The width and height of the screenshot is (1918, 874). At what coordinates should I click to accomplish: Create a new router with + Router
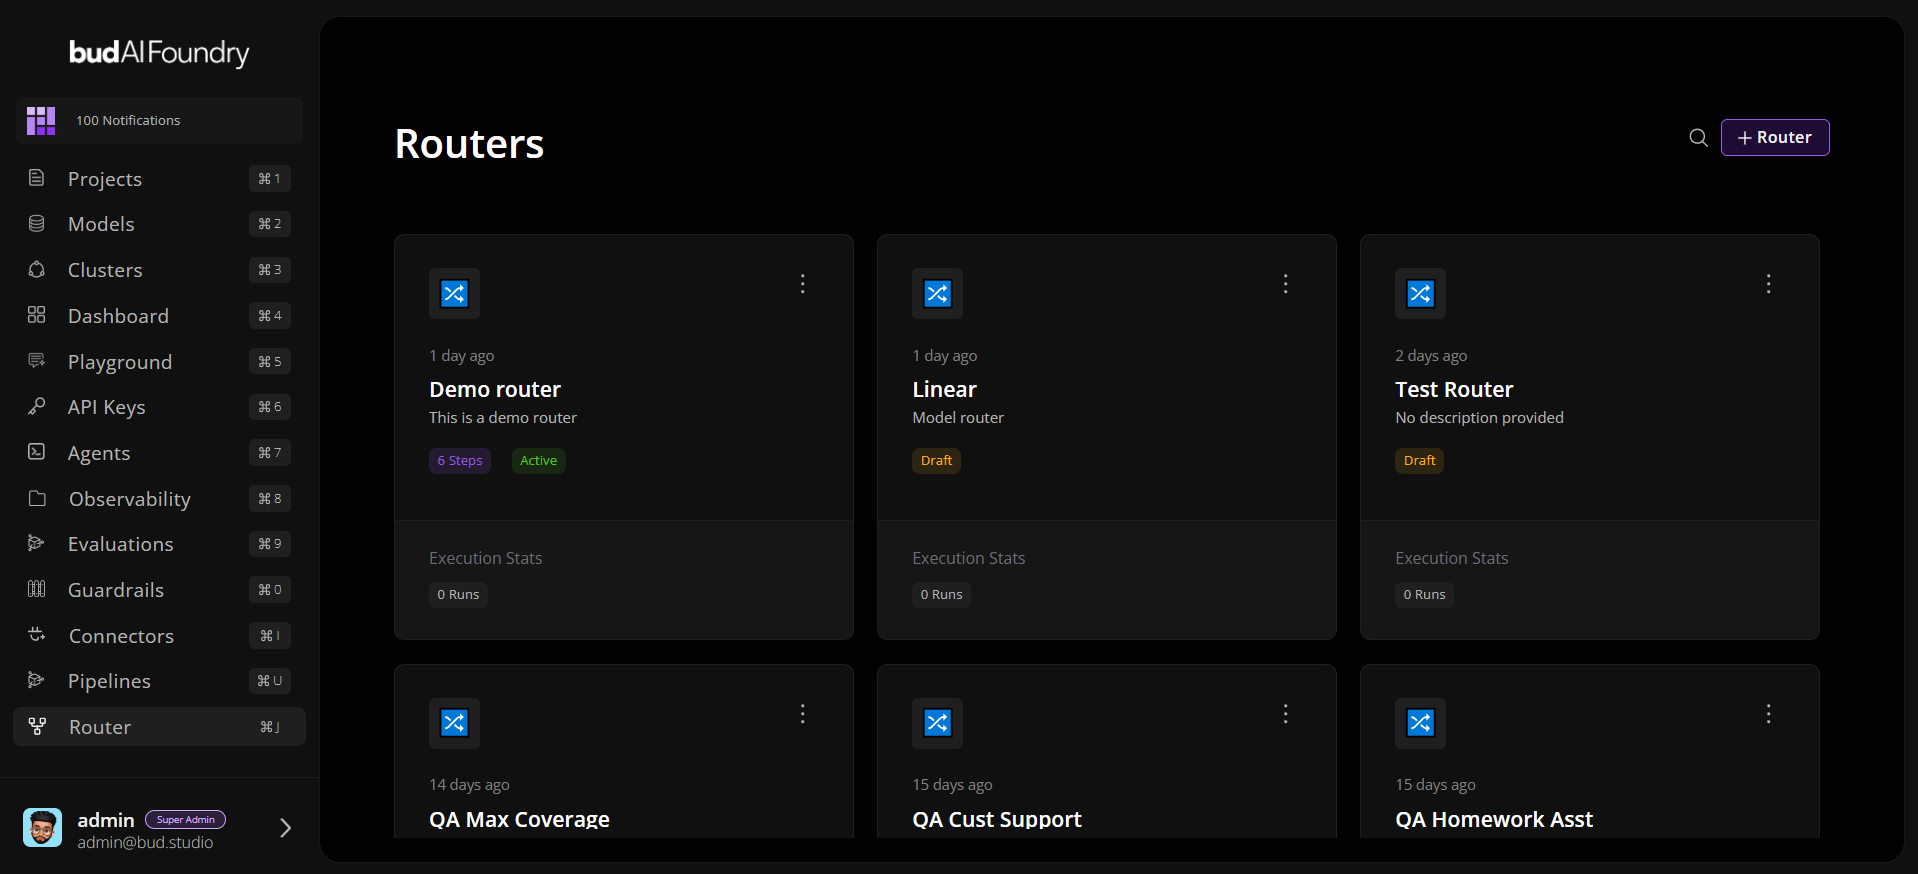[1775, 138]
